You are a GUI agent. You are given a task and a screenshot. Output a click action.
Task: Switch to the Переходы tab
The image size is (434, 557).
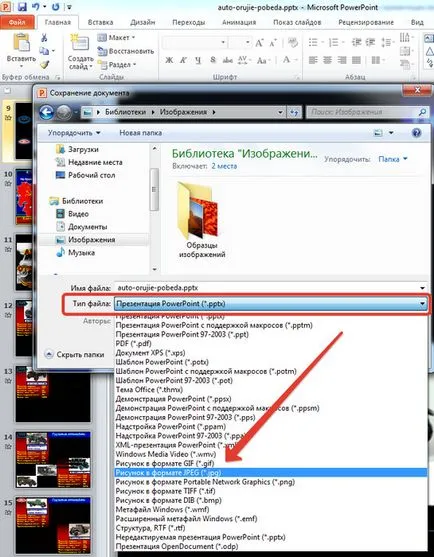point(189,22)
